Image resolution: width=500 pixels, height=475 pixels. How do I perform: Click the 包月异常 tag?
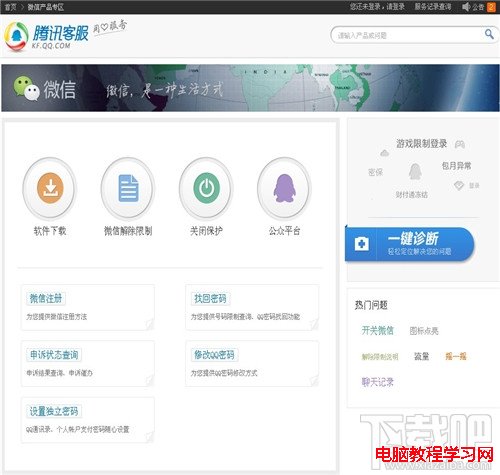[x=456, y=166]
